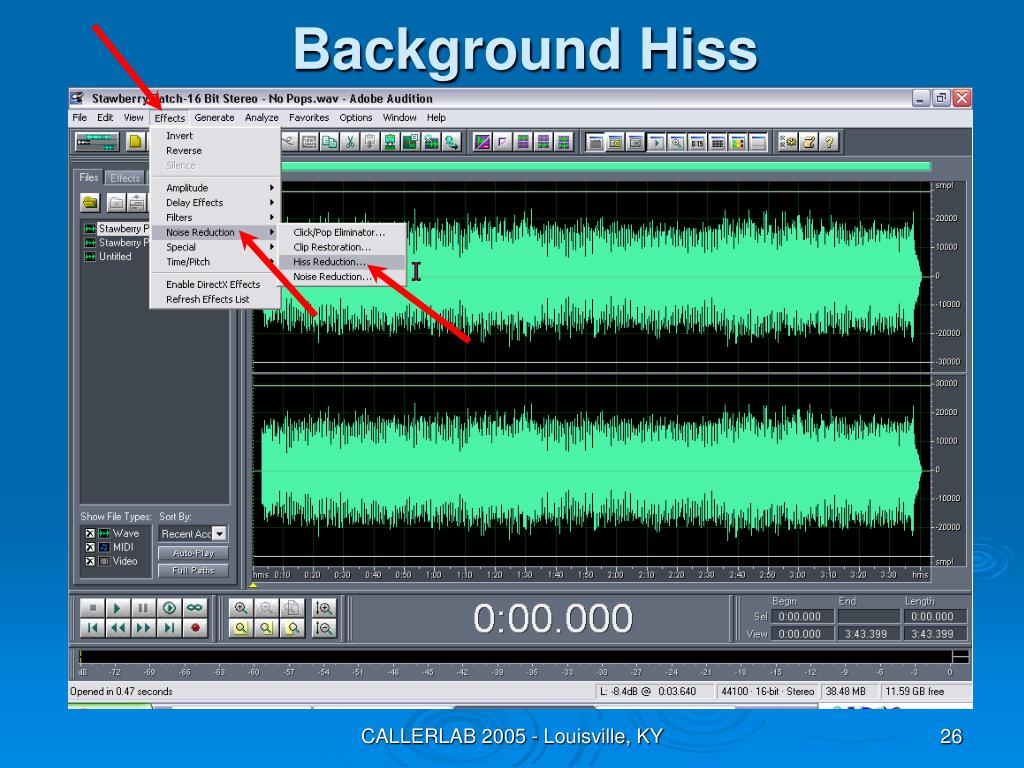
Task: Click '44100 · 16-bit · Stereo' in status bar
Action: (x=767, y=692)
